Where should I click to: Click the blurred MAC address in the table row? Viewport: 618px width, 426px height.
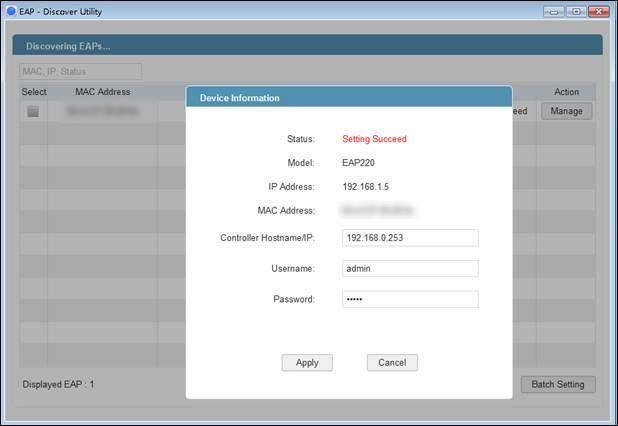coord(102,111)
